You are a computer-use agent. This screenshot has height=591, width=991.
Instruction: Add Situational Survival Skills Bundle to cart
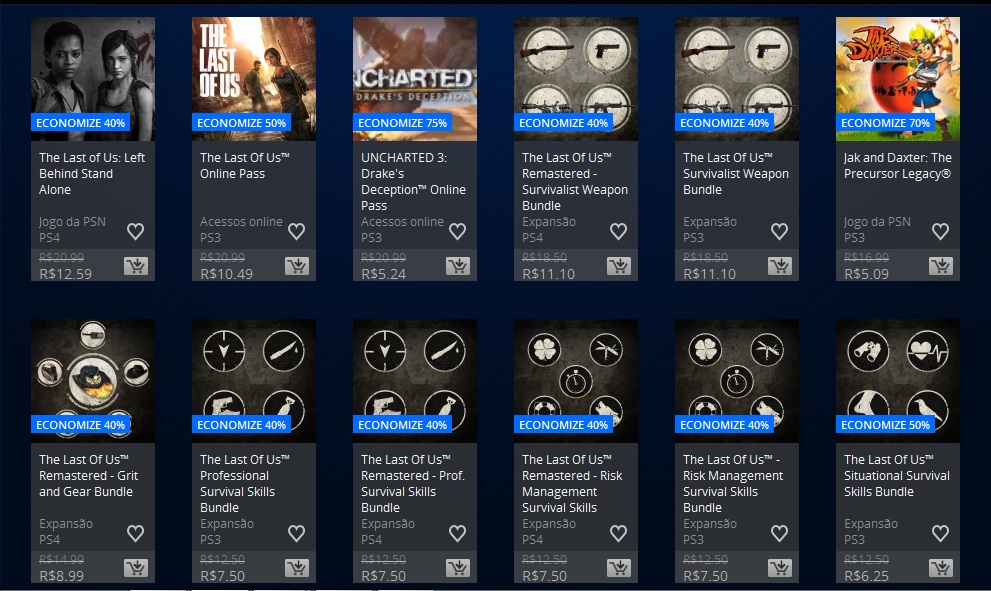coord(941,568)
